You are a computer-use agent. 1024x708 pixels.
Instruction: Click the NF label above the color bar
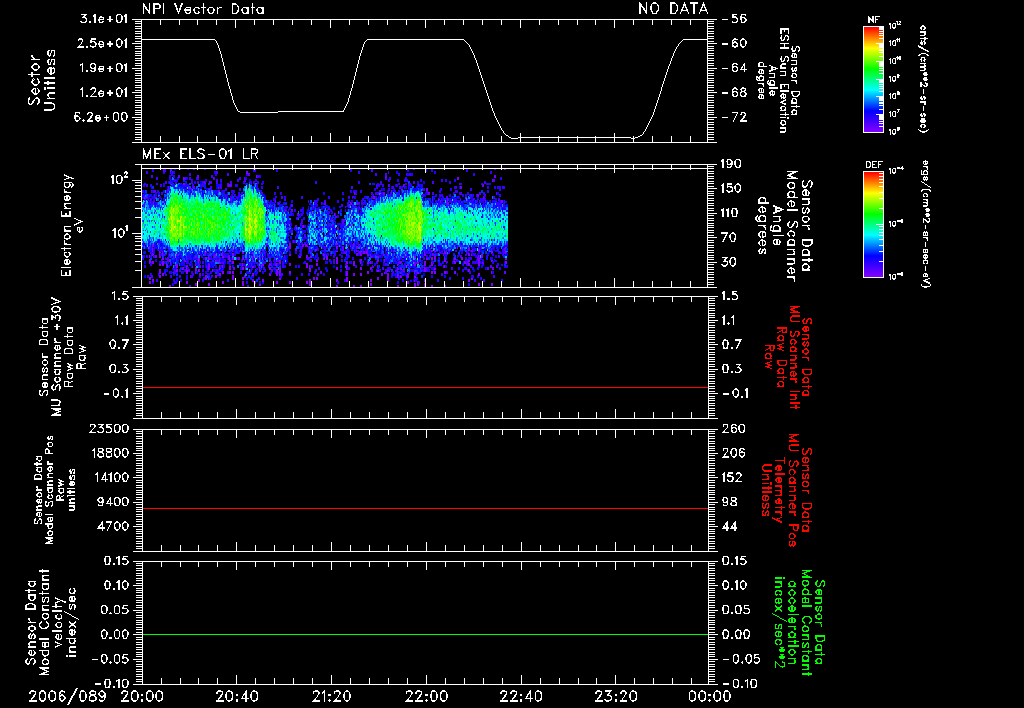873,21
